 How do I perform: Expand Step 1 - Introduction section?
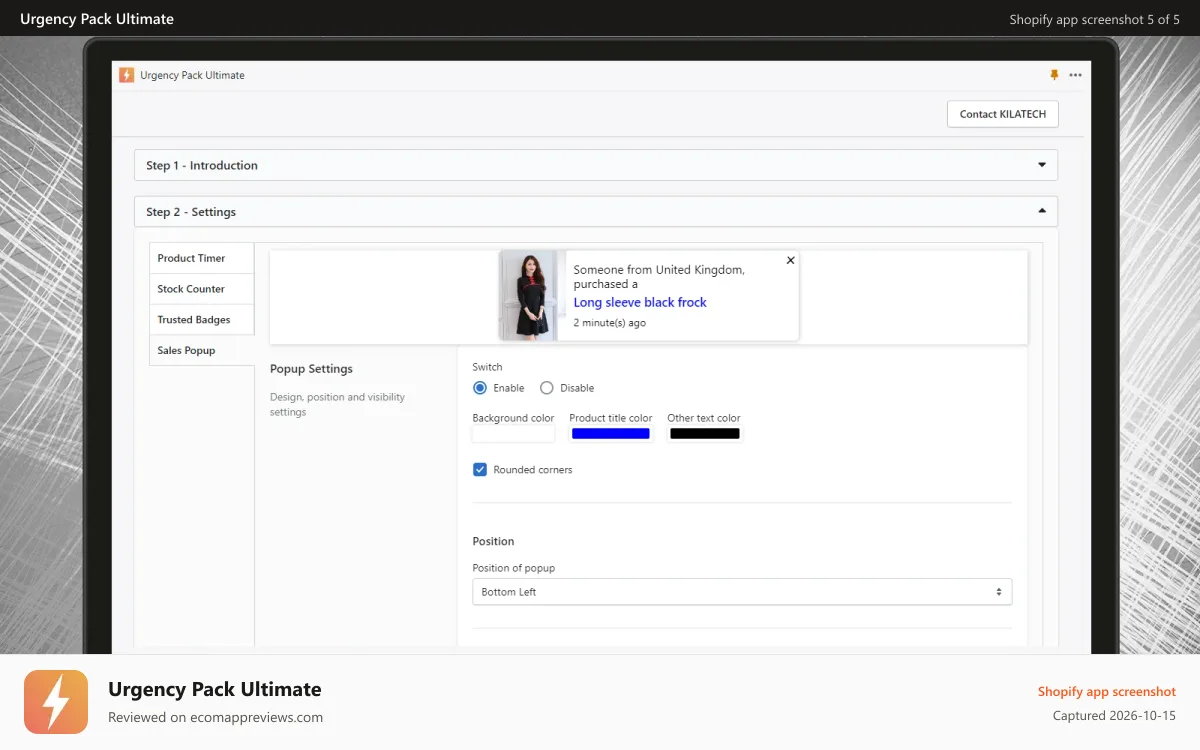[596, 165]
